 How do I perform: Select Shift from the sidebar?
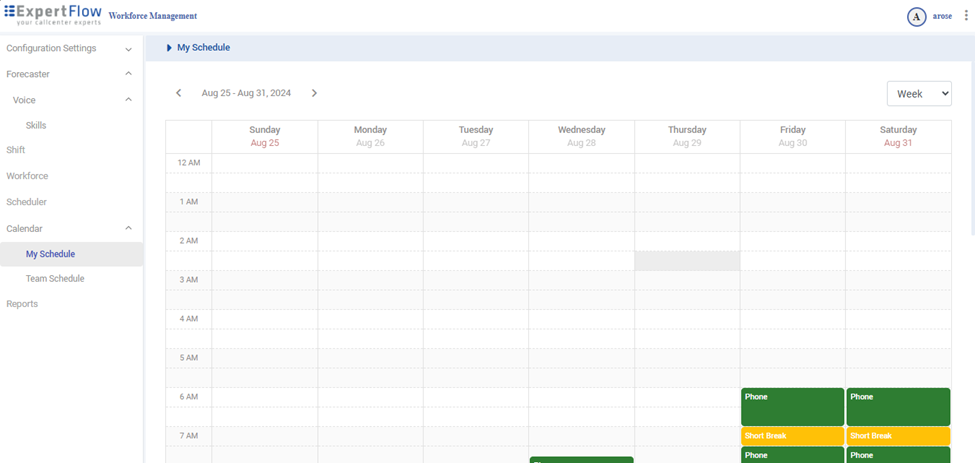(x=16, y=150)
